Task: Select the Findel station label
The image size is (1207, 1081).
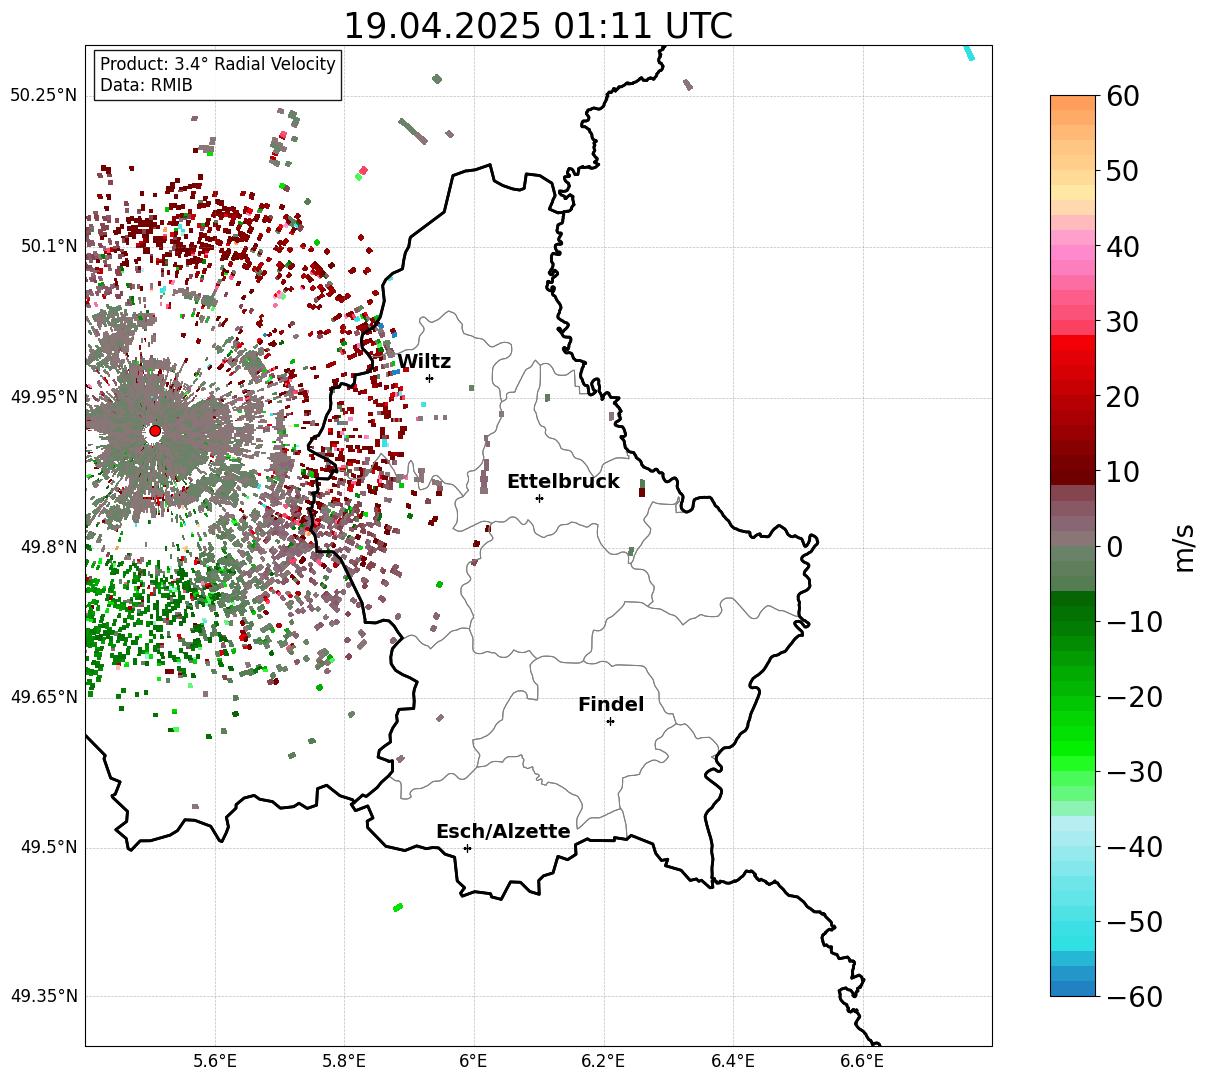Action: (x=611, y=705)
